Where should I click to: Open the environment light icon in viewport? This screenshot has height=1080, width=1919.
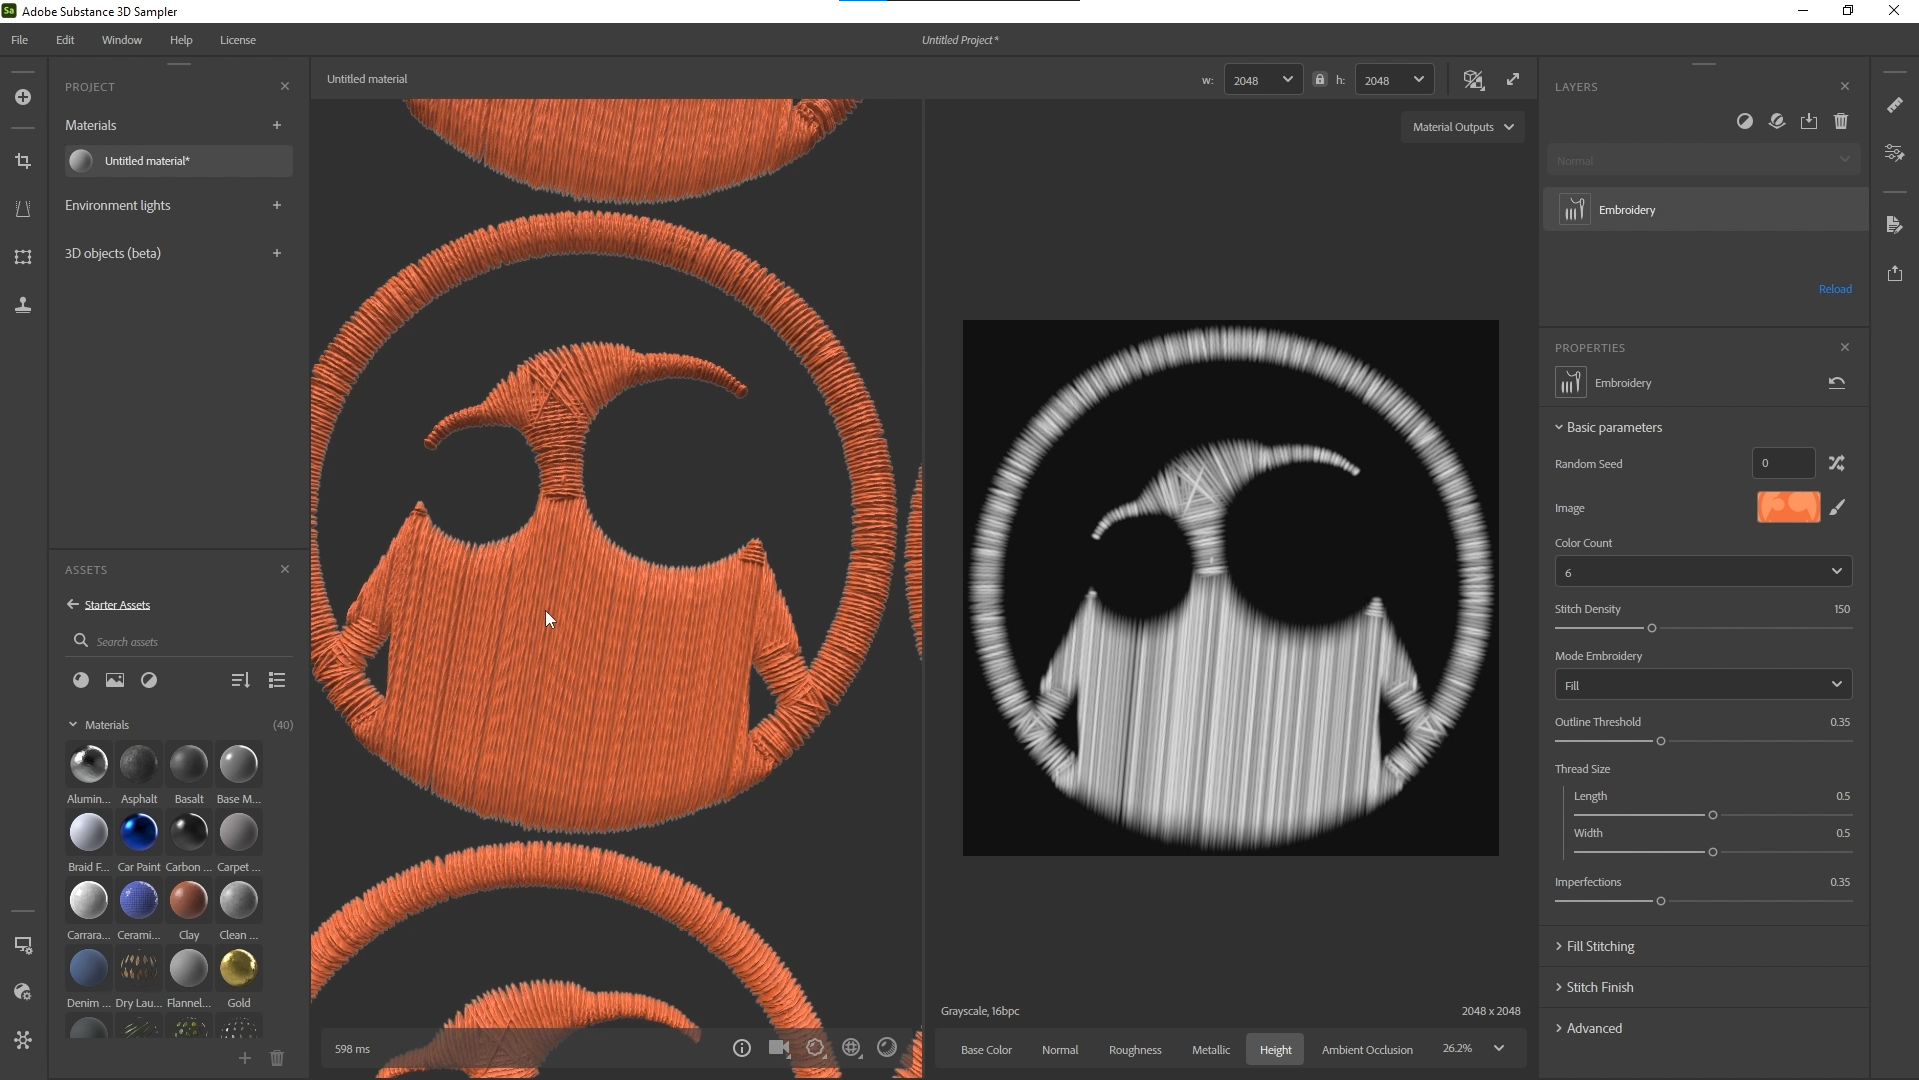tap(851, 1048)
